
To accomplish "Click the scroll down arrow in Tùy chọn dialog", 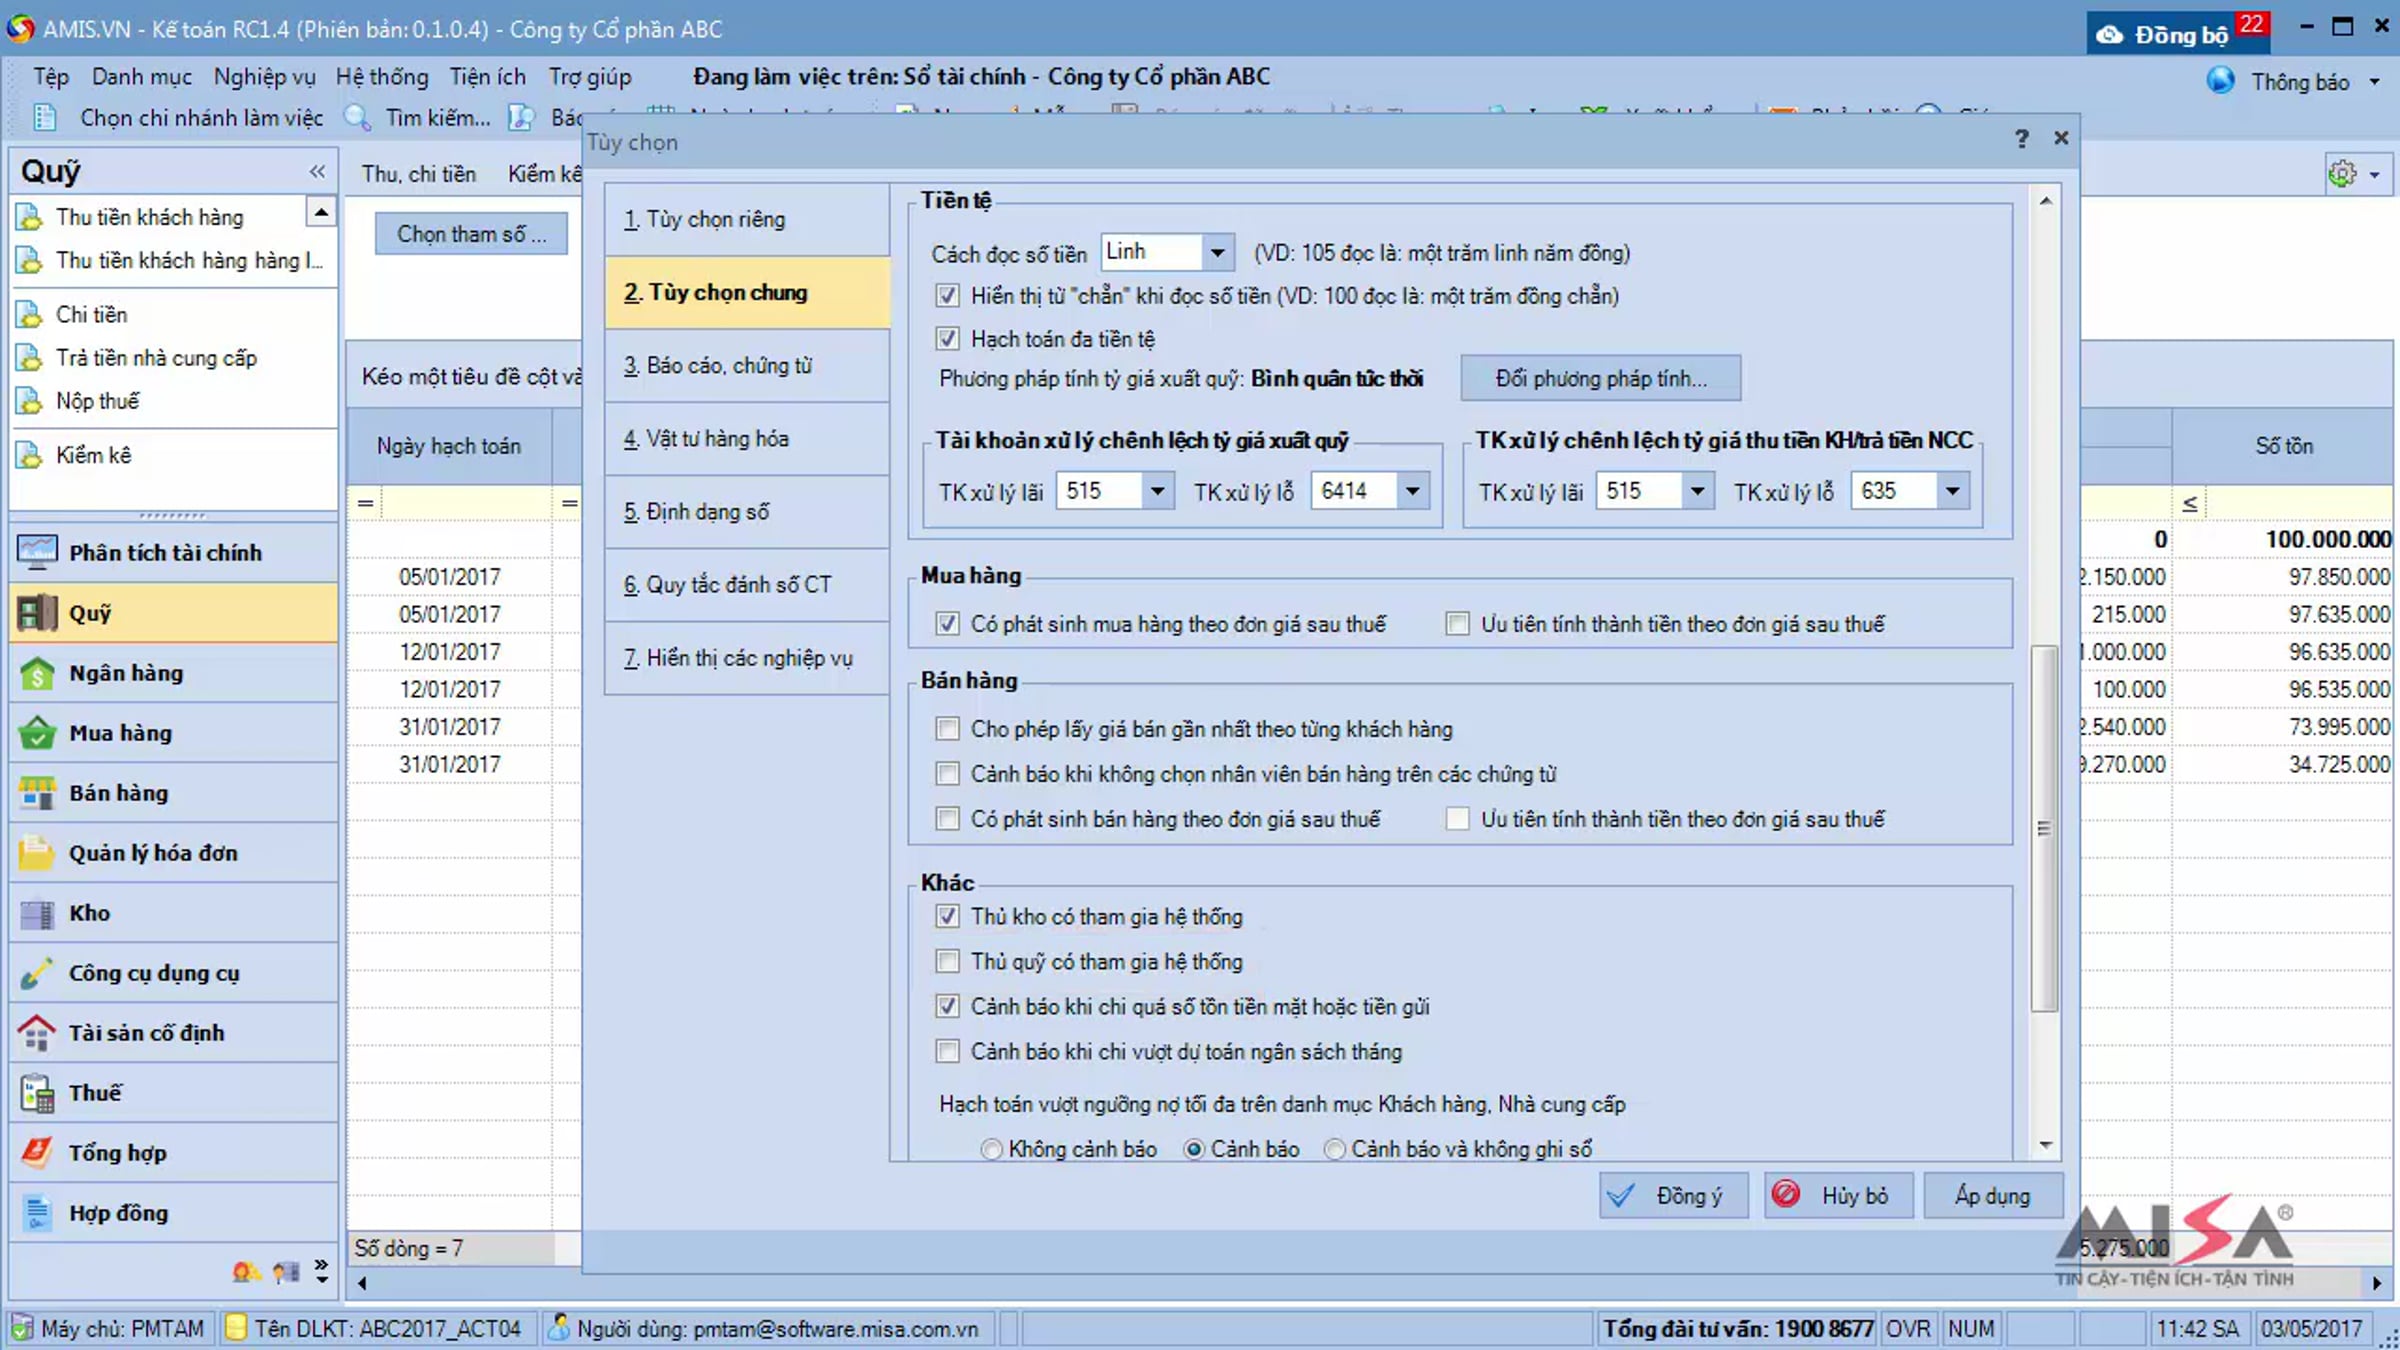I will tap(2045, 1145).
